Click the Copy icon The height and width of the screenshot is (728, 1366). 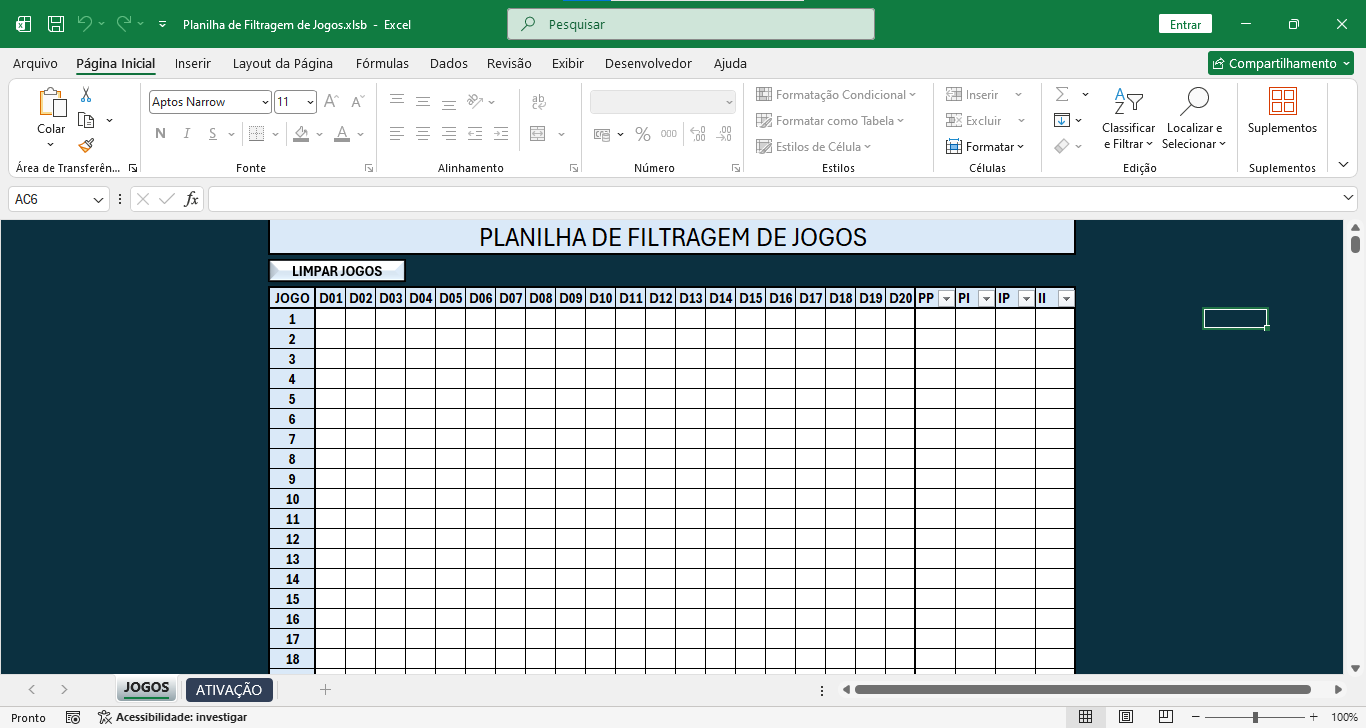[x=86, y=120]
